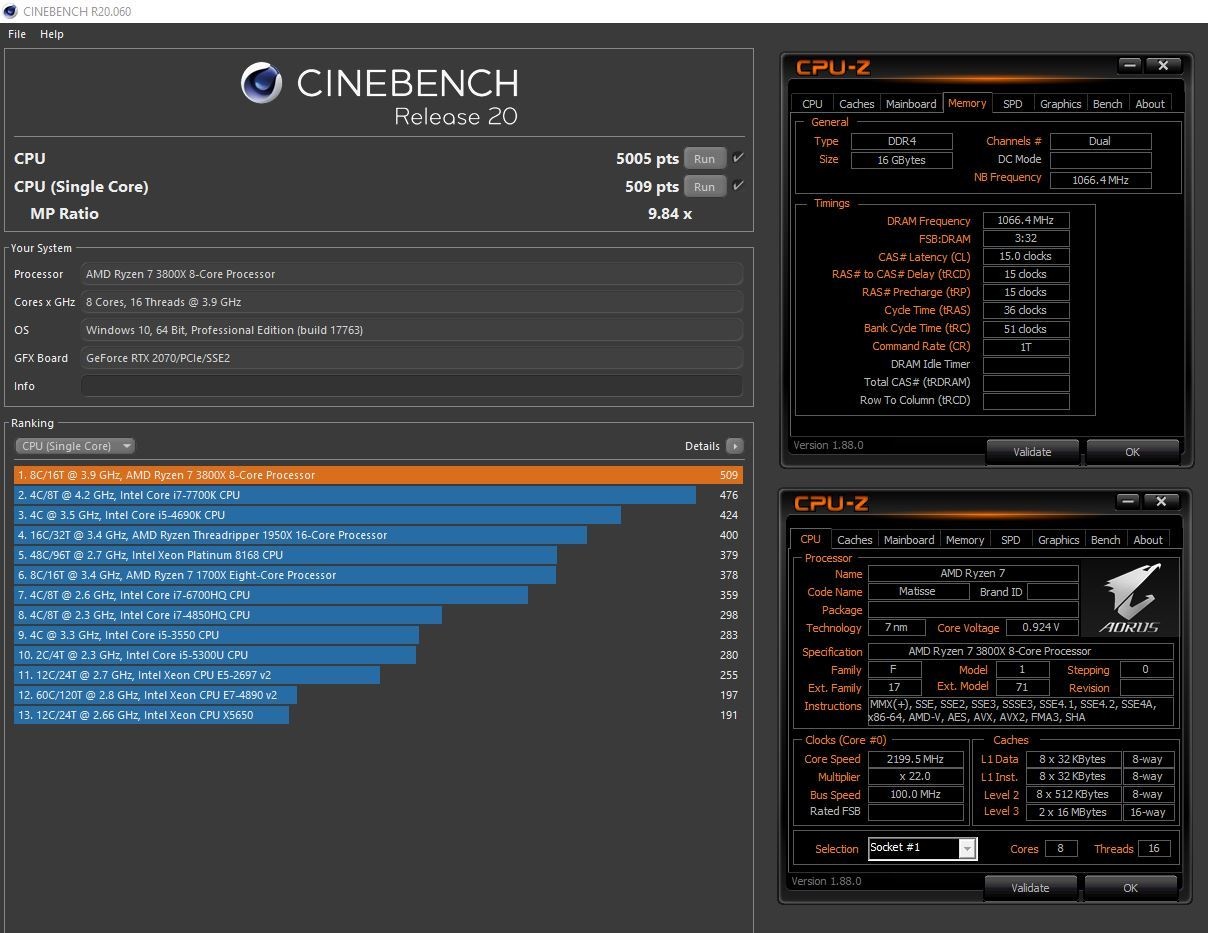This screenshot has width=1208, height=933.
Task: Click the CAS# Latency 15.0 clocks value
Action: click(1026, 257)
